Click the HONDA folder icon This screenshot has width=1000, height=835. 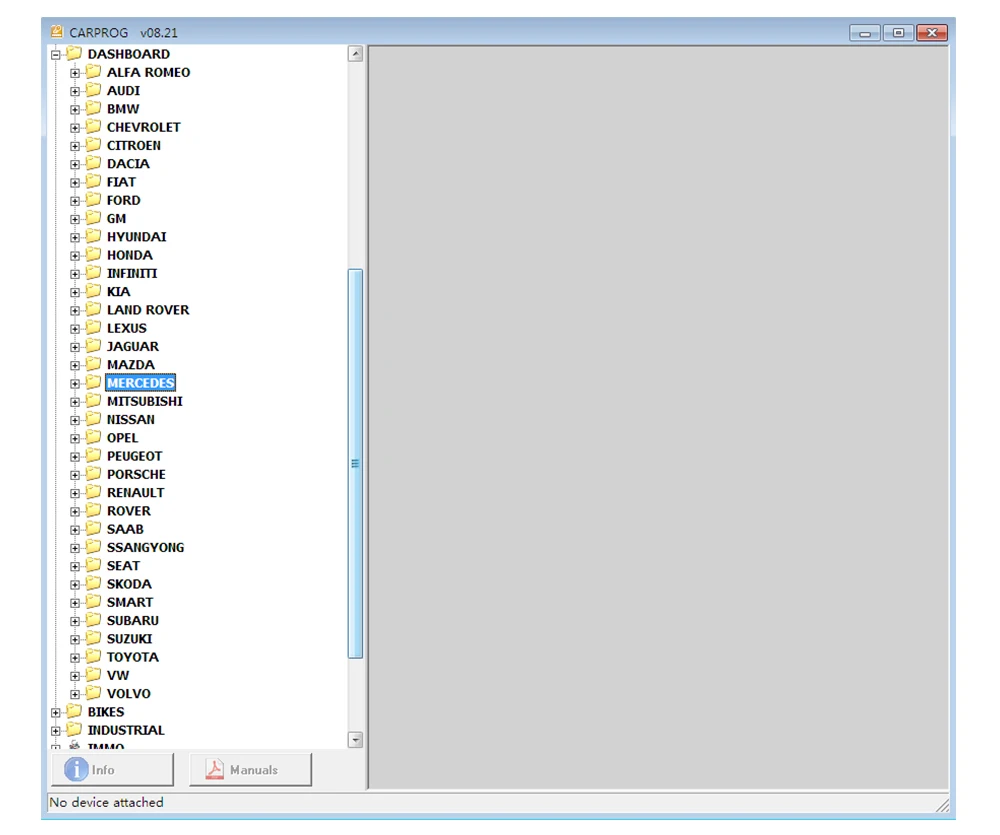tap(94, 255)
